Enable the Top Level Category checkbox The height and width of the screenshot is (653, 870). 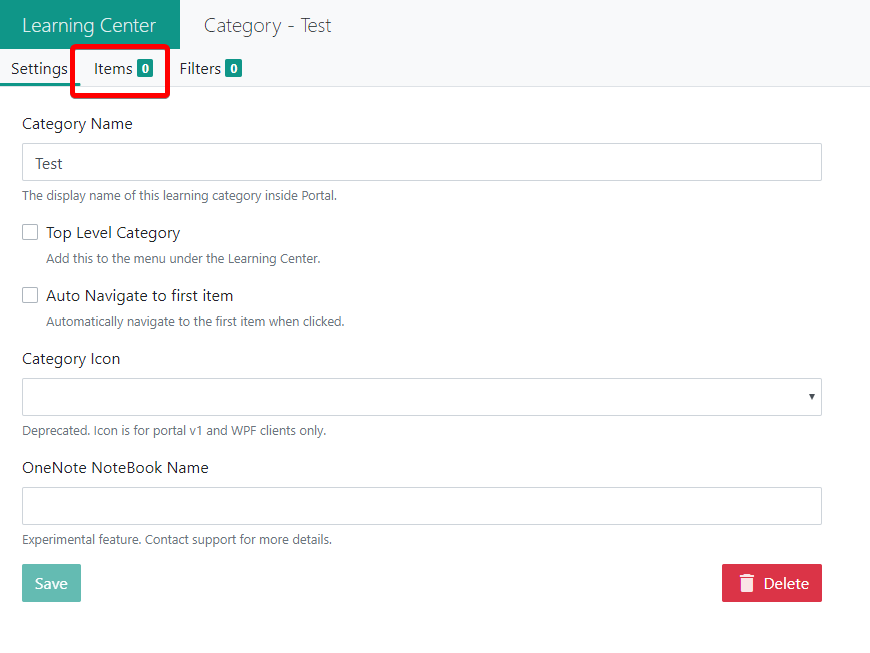[x=30, y=232]
